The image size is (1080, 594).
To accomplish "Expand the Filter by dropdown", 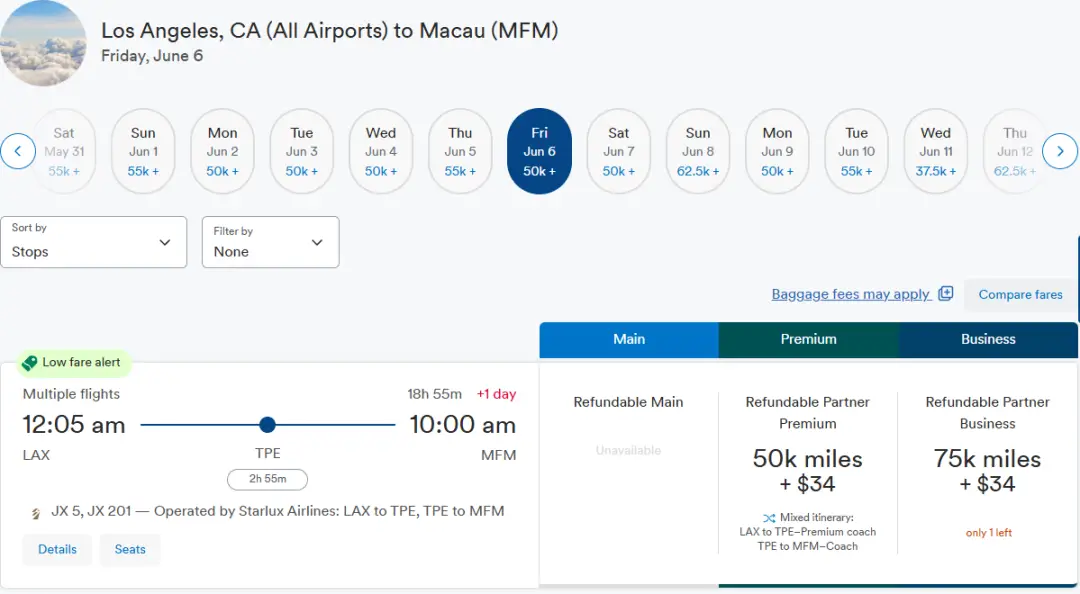I will (x=270, y=242).
